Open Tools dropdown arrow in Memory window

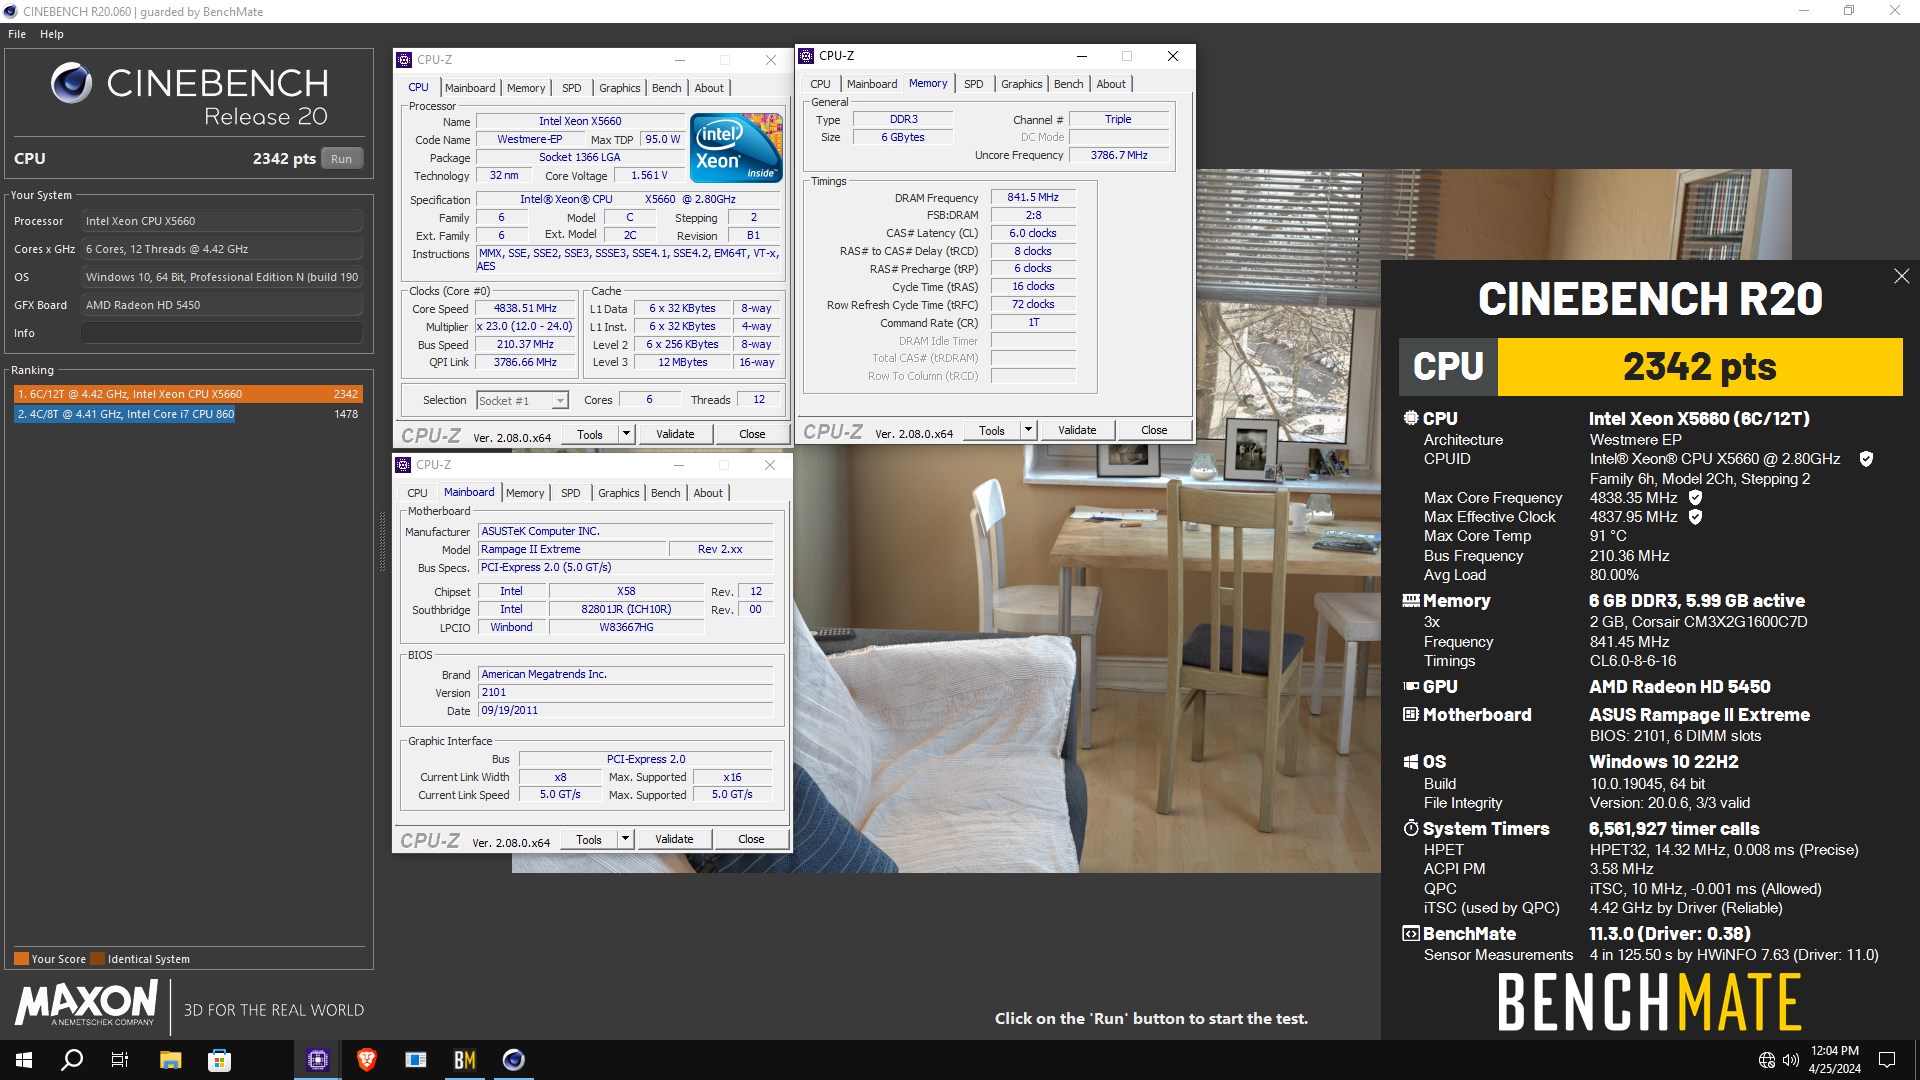1028,430
